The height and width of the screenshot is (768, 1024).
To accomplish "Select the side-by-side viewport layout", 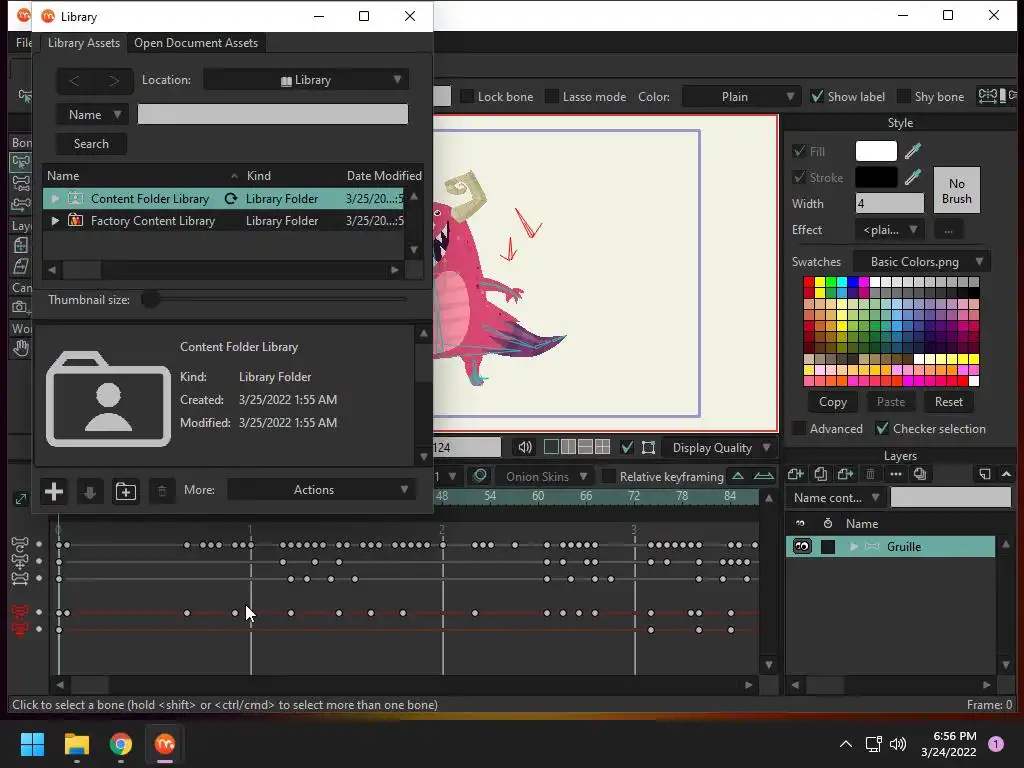I will [x=568, y=447].
